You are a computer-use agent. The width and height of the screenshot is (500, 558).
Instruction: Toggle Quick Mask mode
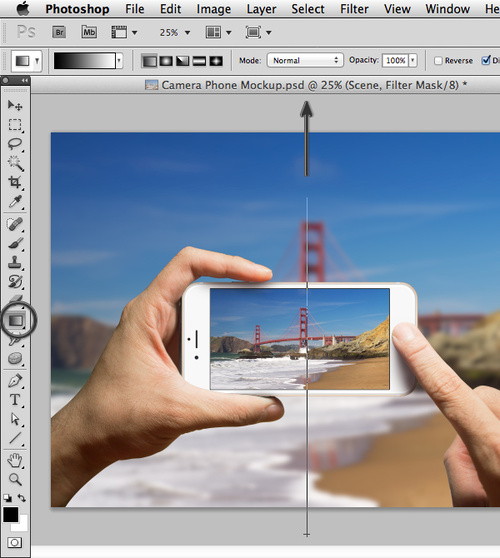[x=15, y=543]
